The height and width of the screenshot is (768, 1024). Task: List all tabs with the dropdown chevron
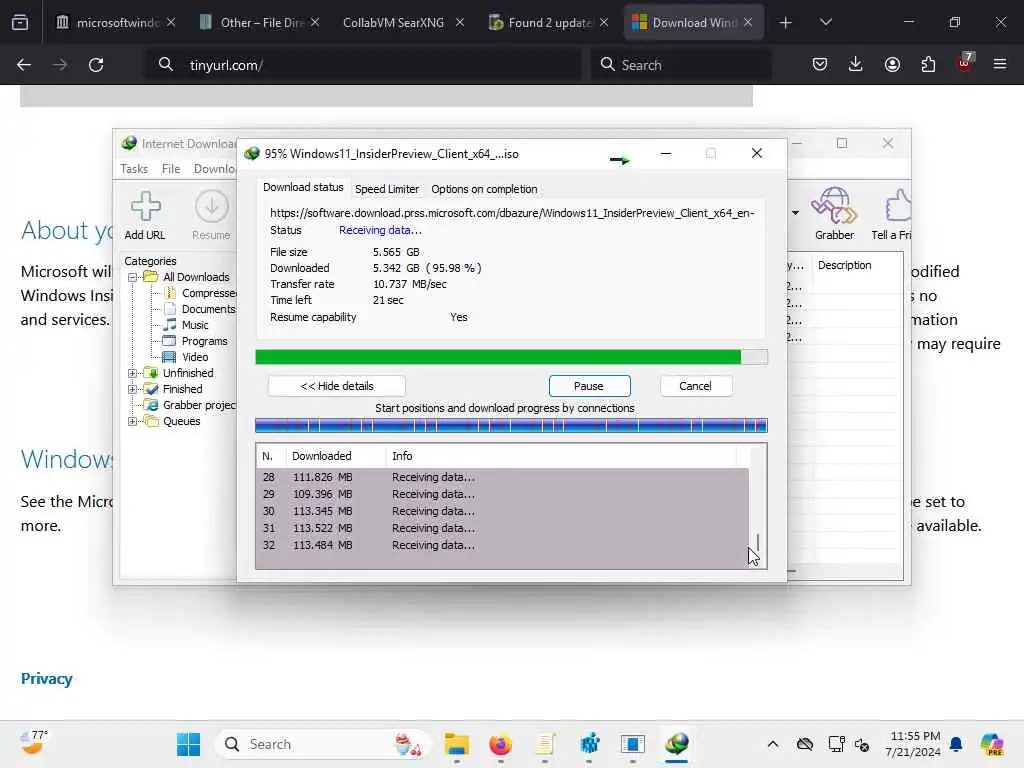825,22
